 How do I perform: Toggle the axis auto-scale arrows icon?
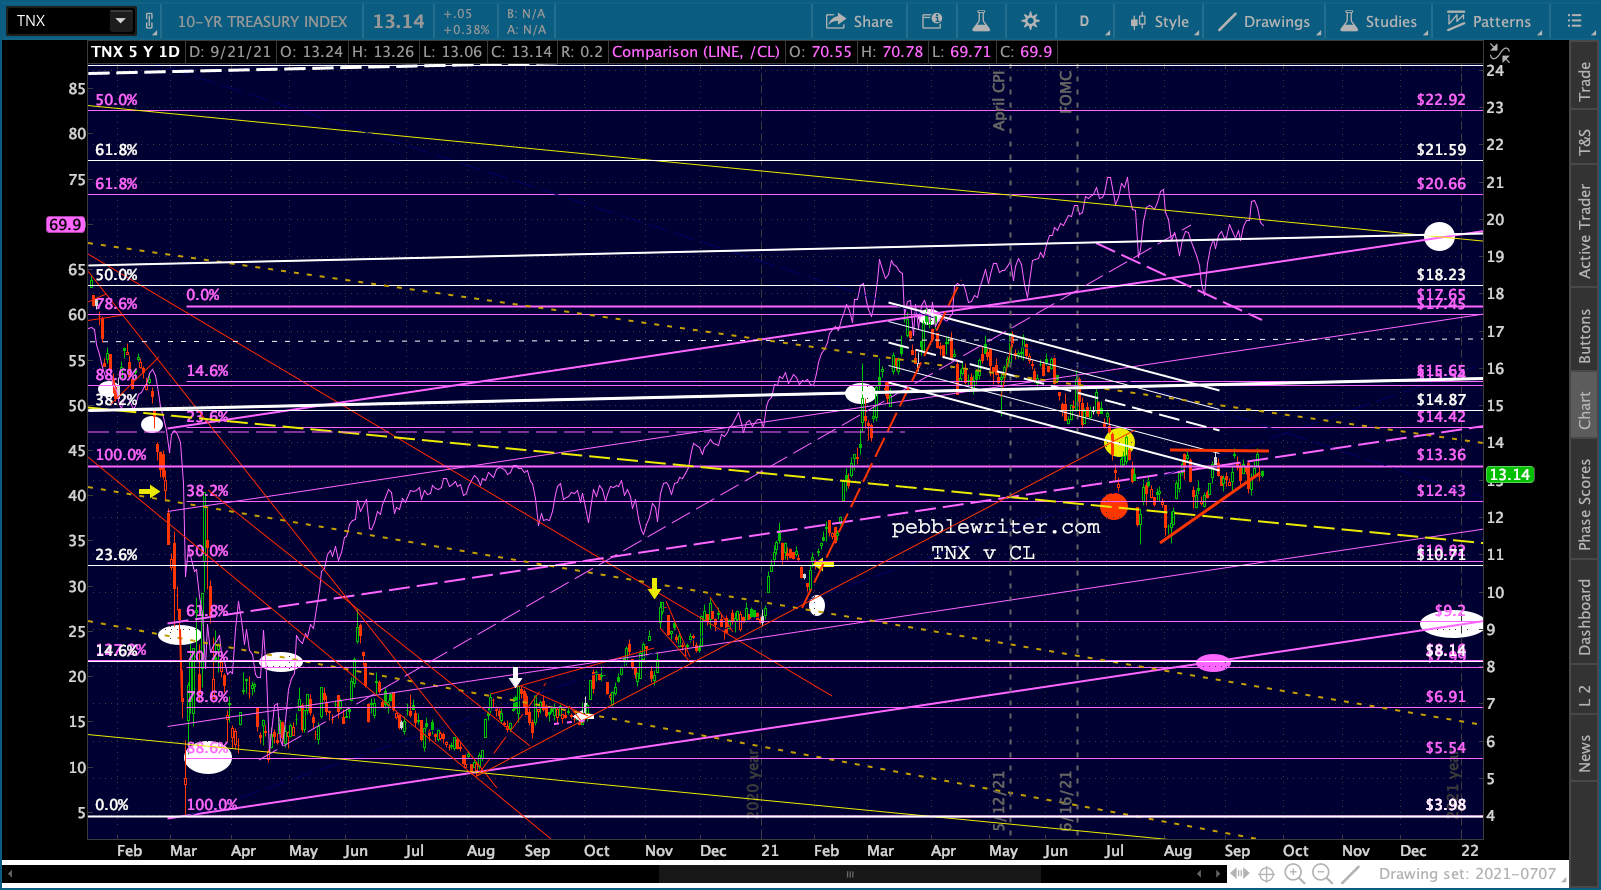click(x=1499, y=55)
